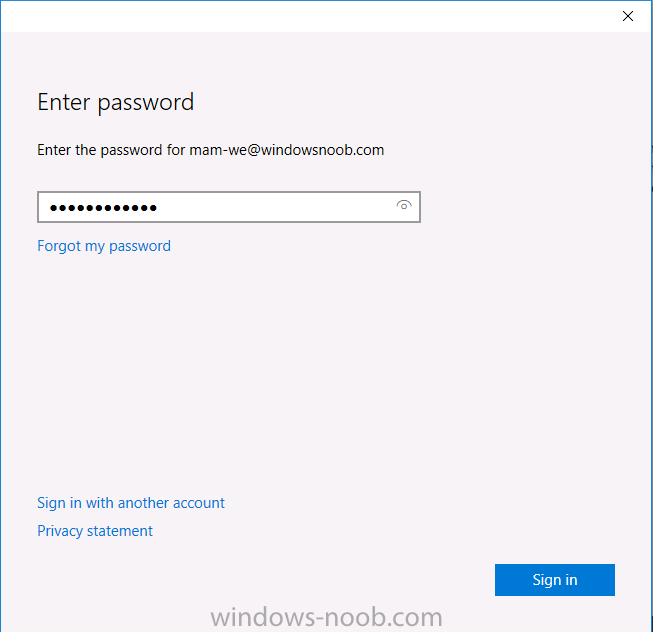Focus the password textbox

[x=229, y=207]
